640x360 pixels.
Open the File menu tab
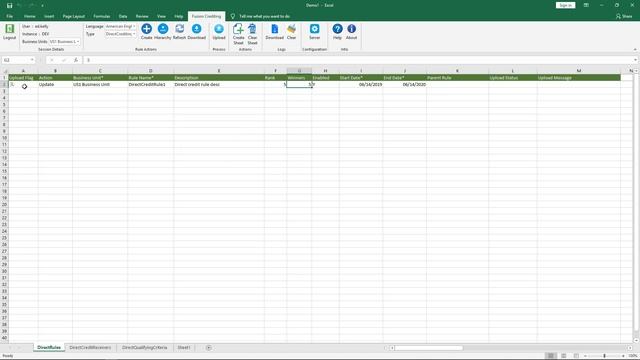click(x=9, y=16)
